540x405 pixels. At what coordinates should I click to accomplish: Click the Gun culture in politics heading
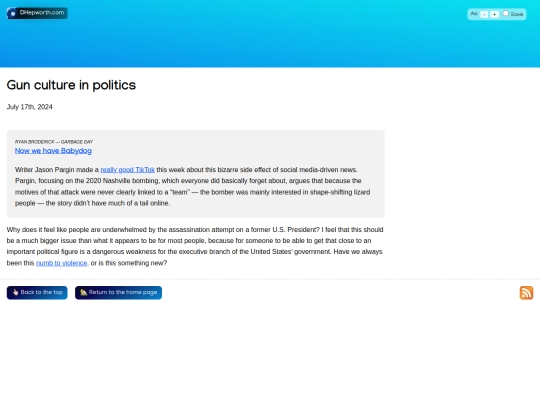[x=71, y=85]
